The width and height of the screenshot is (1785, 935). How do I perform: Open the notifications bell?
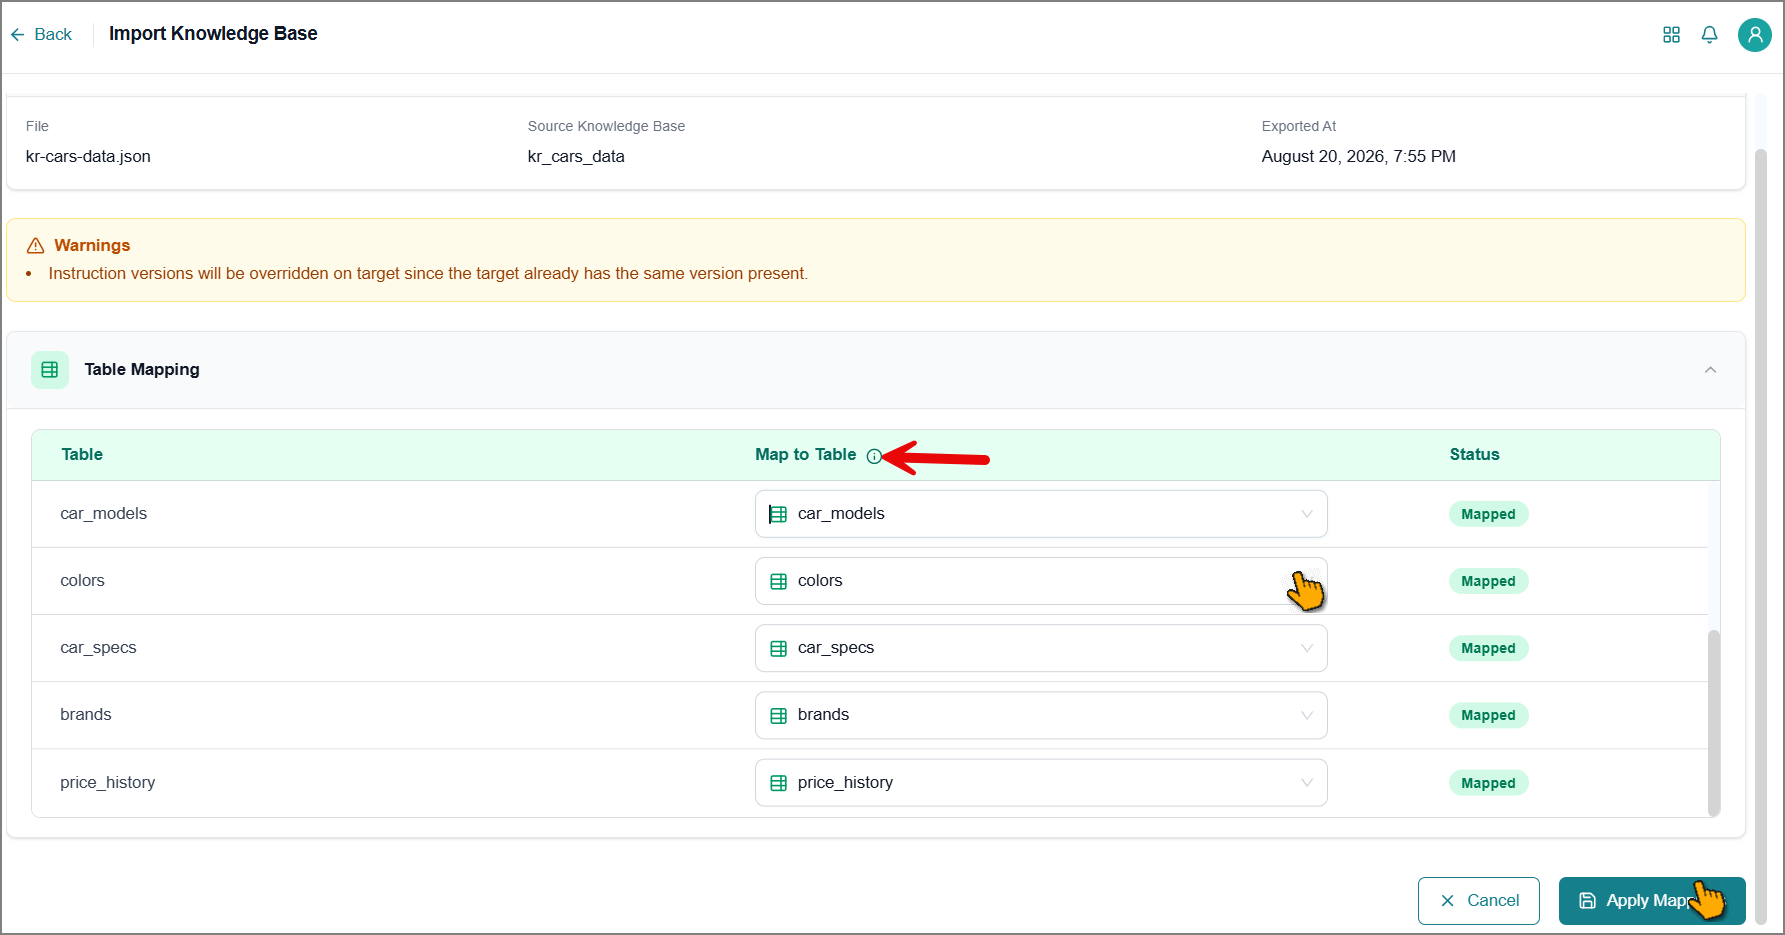(x=1710, y=35)
